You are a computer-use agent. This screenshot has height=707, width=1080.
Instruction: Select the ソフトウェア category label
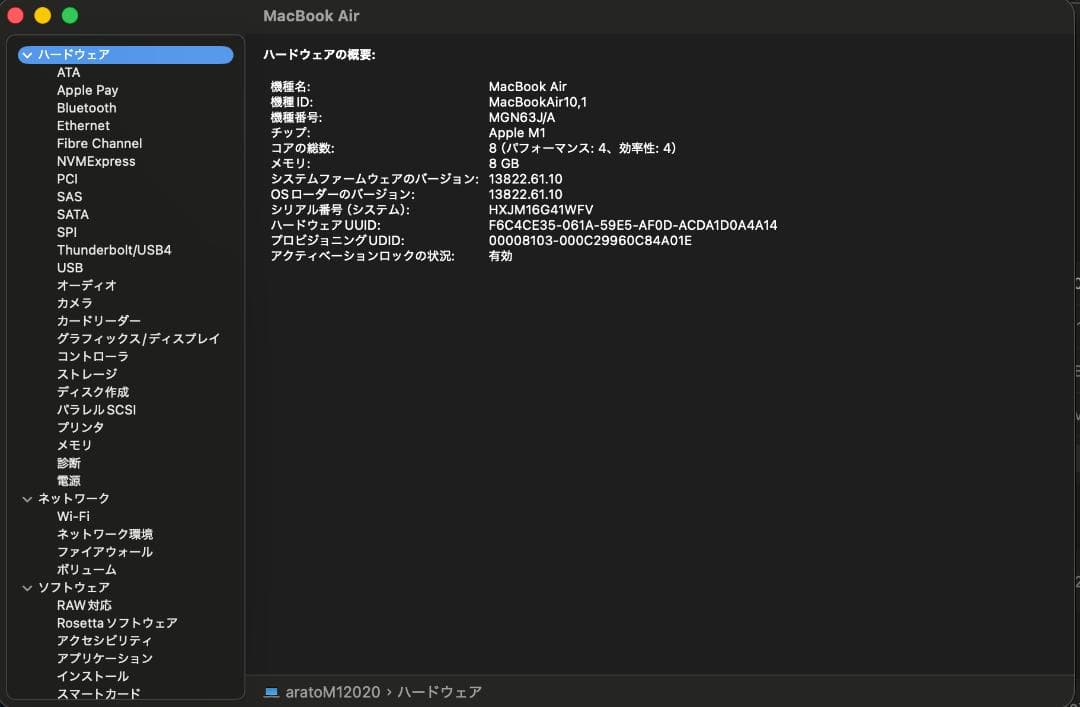(73, 588)
